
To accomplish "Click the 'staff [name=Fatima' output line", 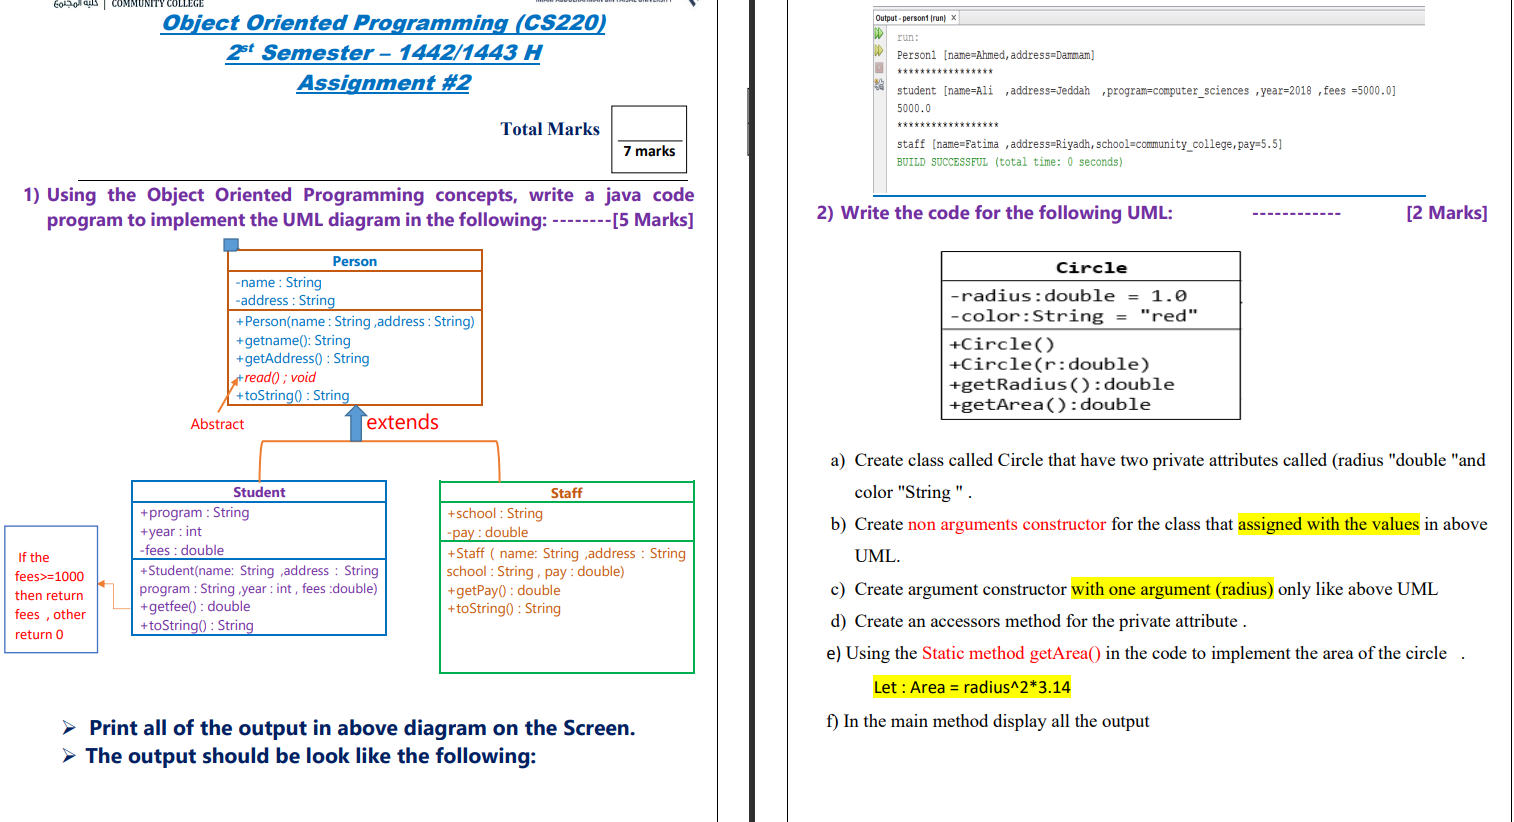I will tap(1089, 144).
